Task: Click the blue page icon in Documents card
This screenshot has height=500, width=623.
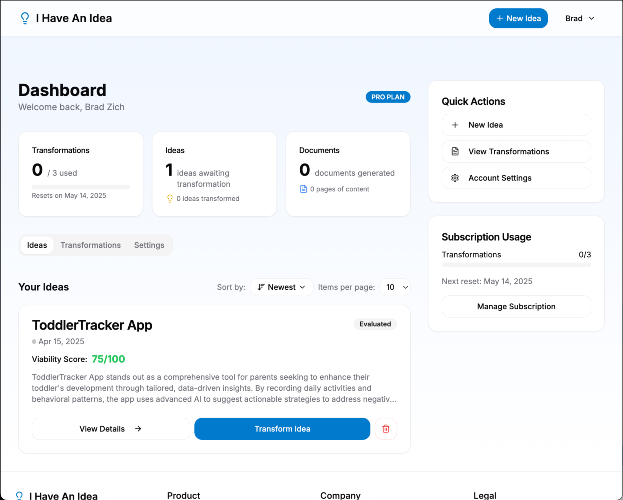Action: (x=303, y=189)
